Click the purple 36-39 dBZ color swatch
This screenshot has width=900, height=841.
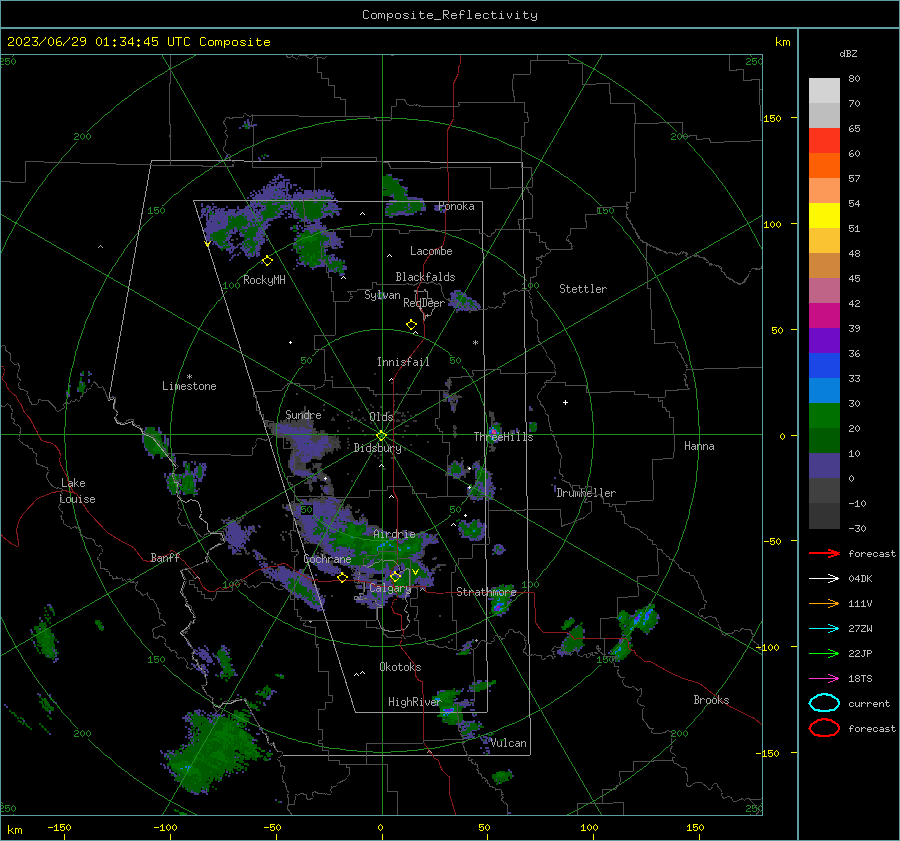824,341
